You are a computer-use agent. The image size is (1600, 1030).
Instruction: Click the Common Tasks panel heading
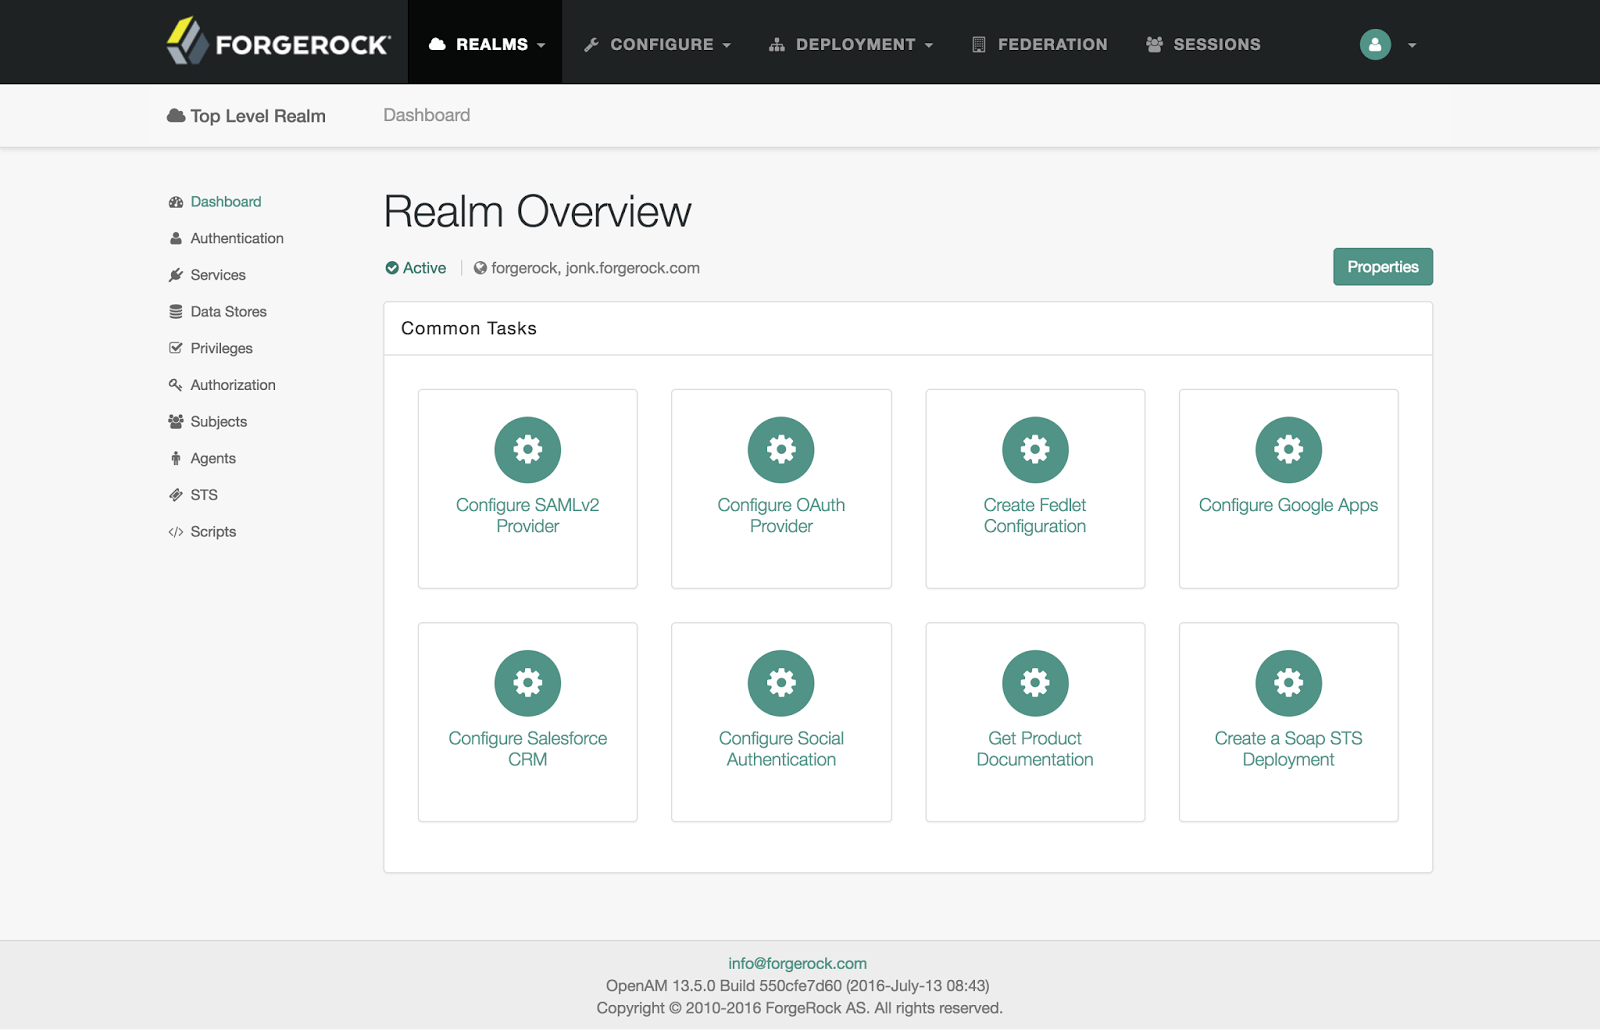pyautogui.click(x=469, y=328)
